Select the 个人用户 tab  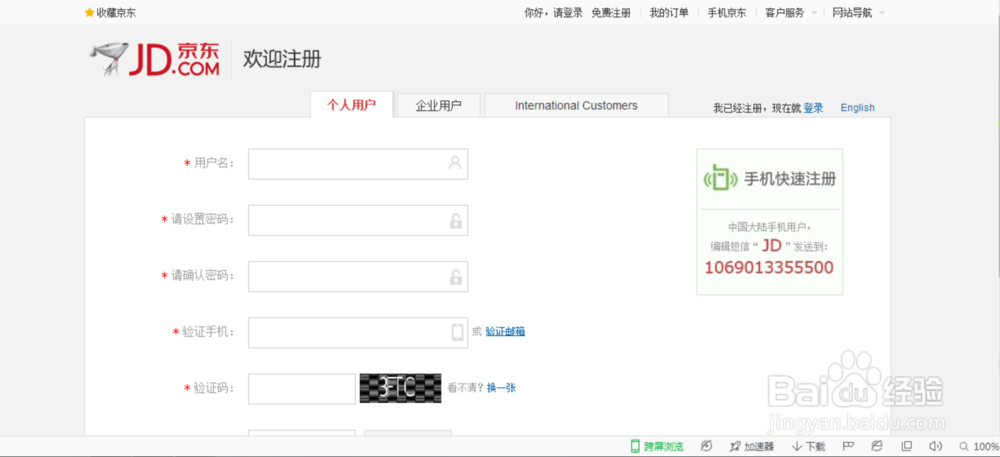click(351, 105)
